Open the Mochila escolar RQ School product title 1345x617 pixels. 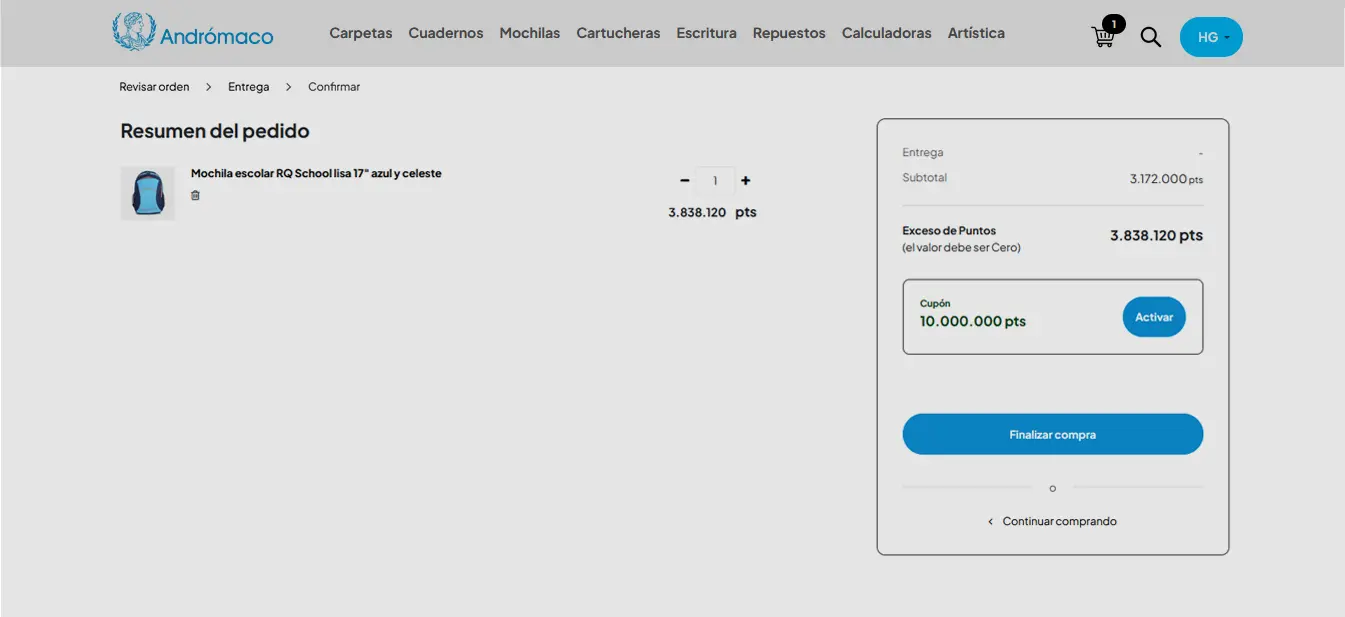coord(316,173)
